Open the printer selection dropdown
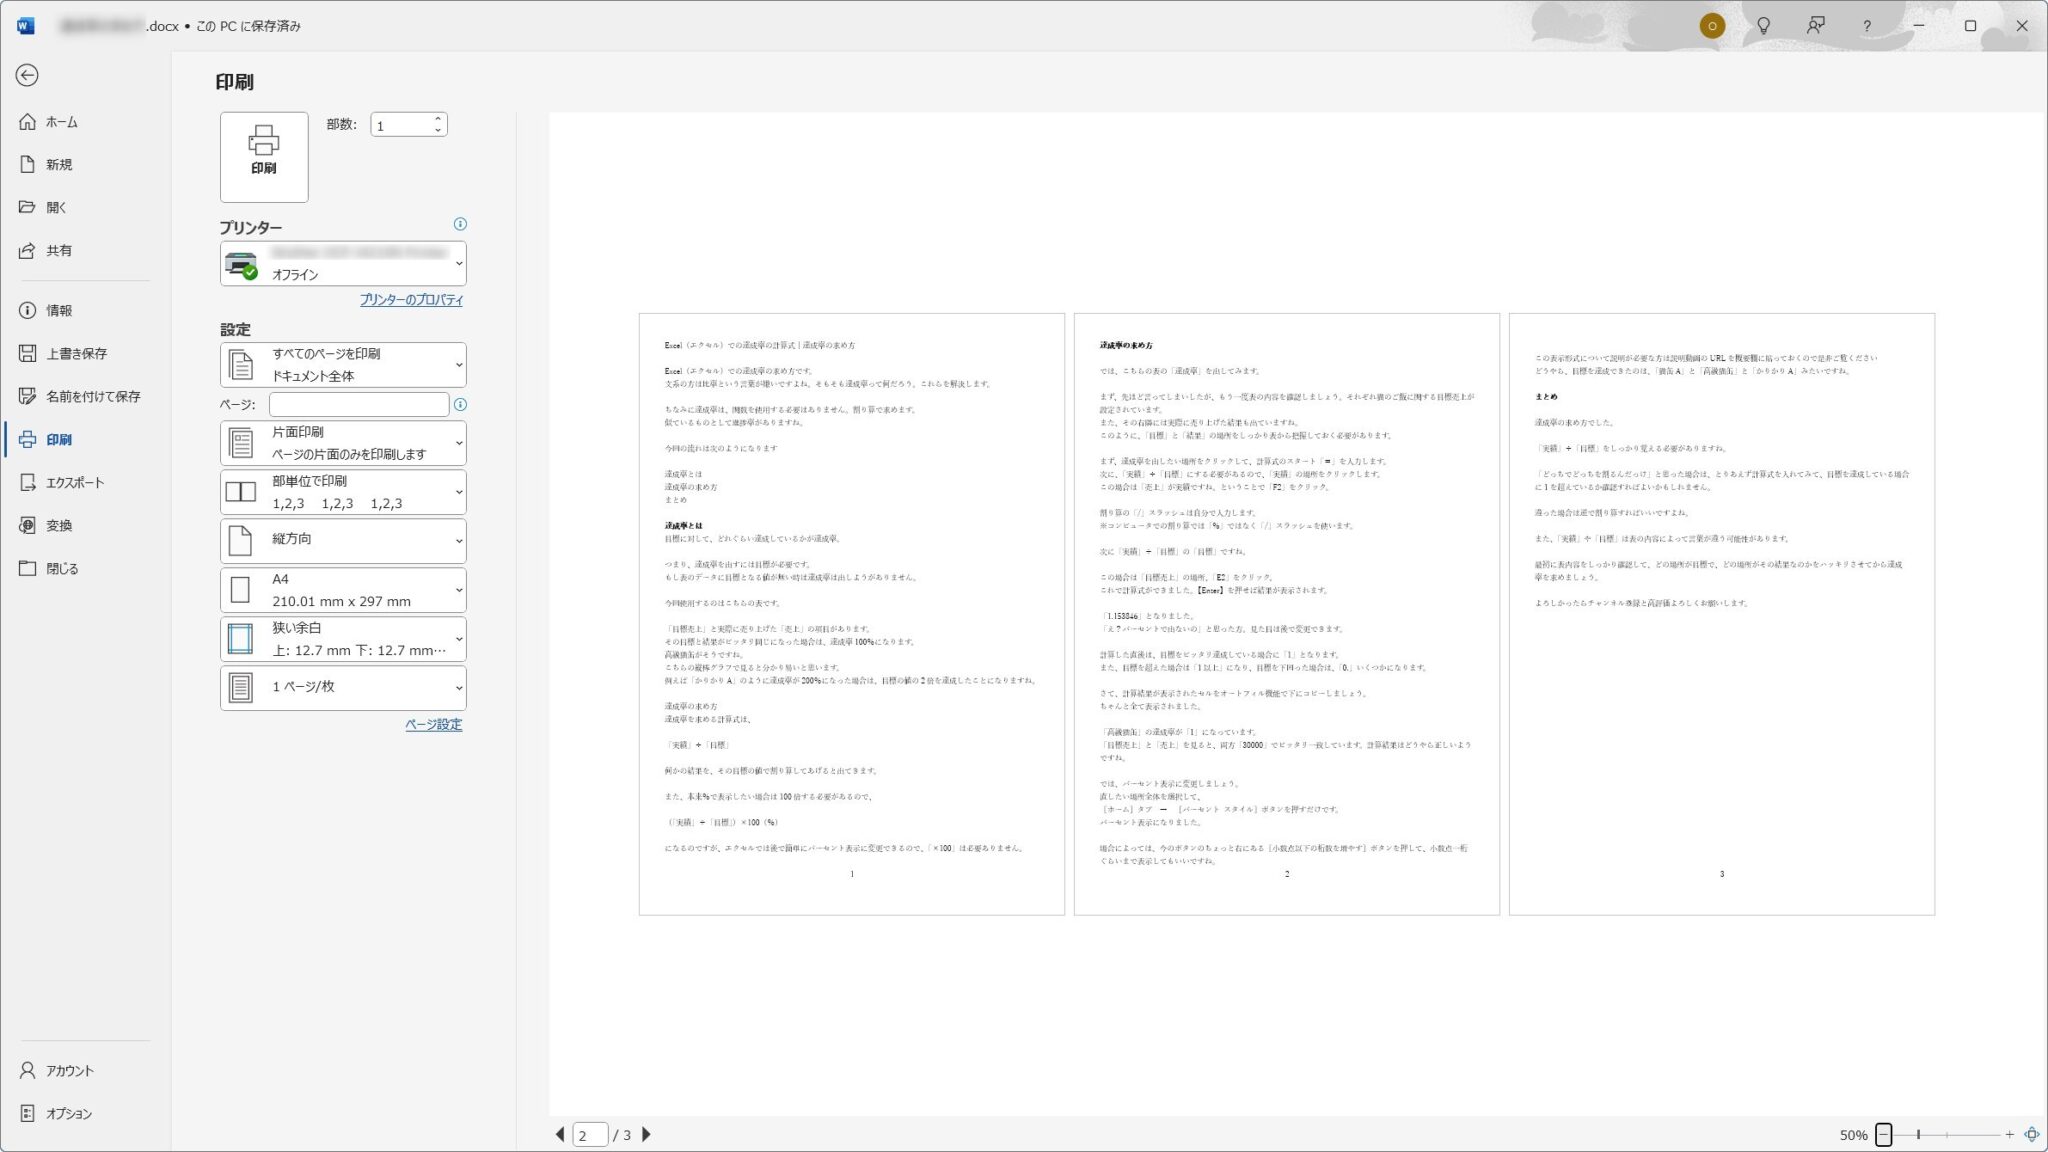The width and height of the screenshot is (2048, 1152). [343, 264]
